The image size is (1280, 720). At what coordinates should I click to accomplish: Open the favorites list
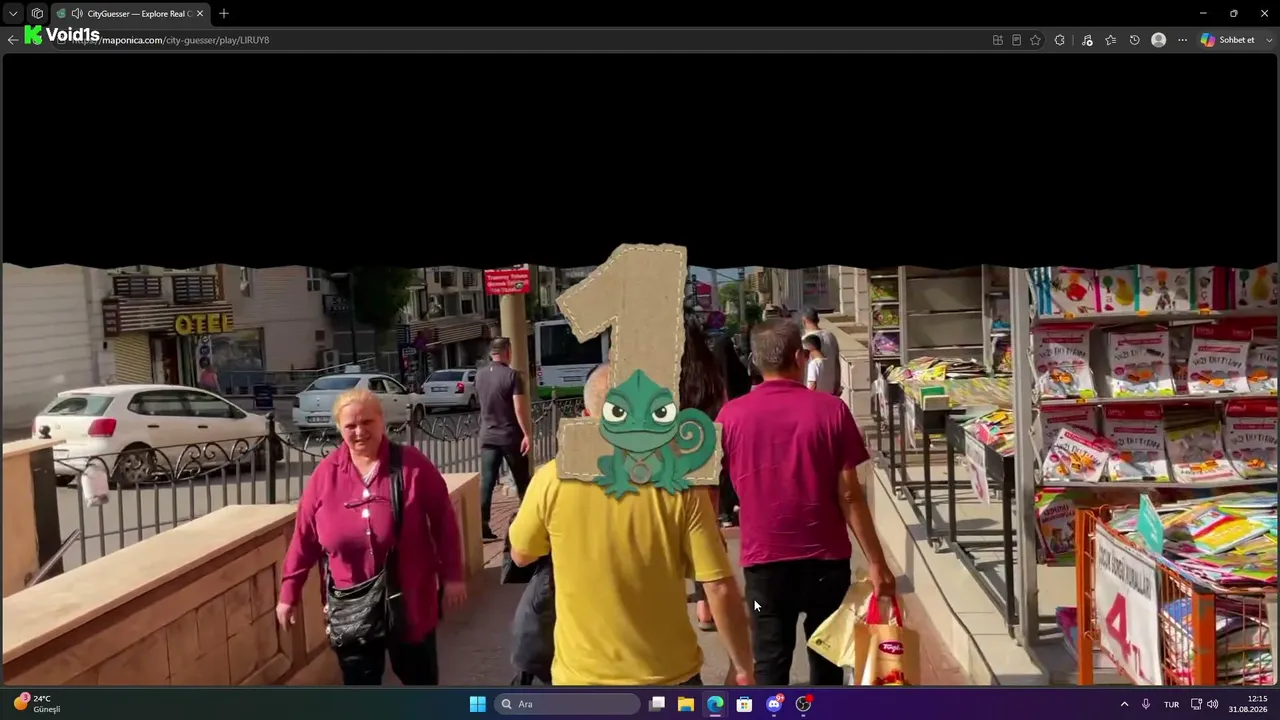(1110, 40)
